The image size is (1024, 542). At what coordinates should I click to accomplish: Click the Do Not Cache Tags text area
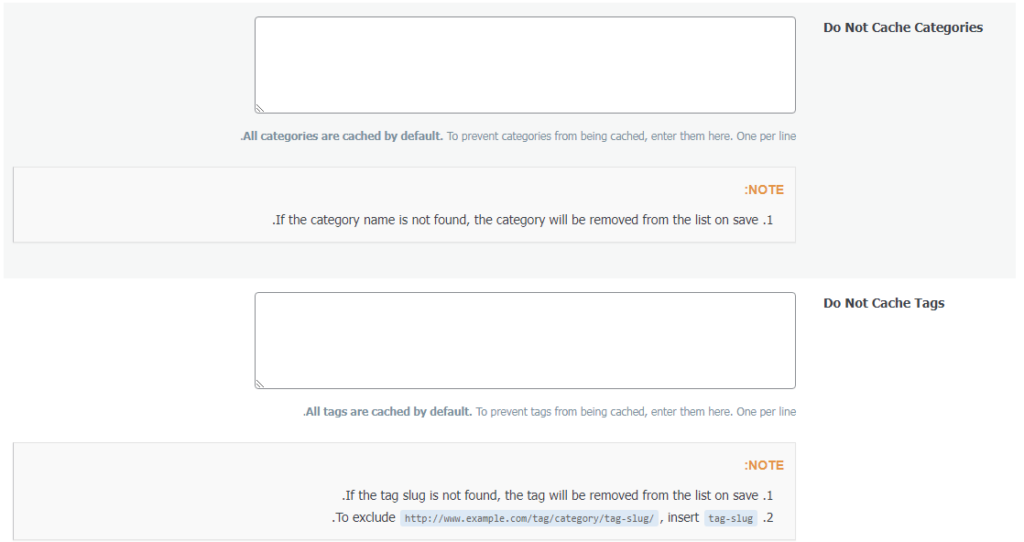(525, 340)
